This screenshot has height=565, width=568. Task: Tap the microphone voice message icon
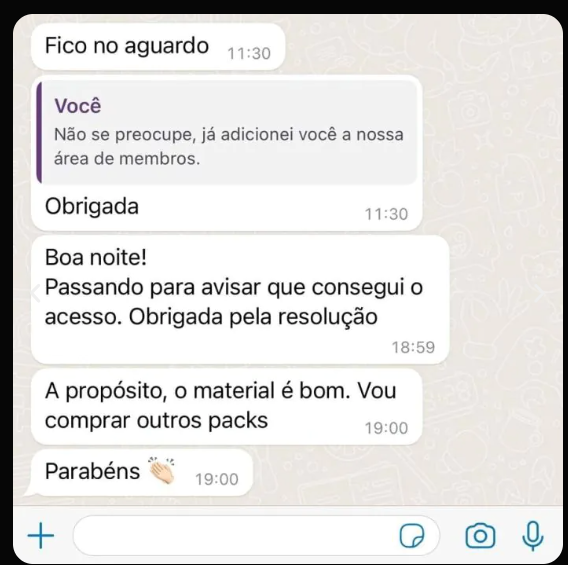point(532,536)
